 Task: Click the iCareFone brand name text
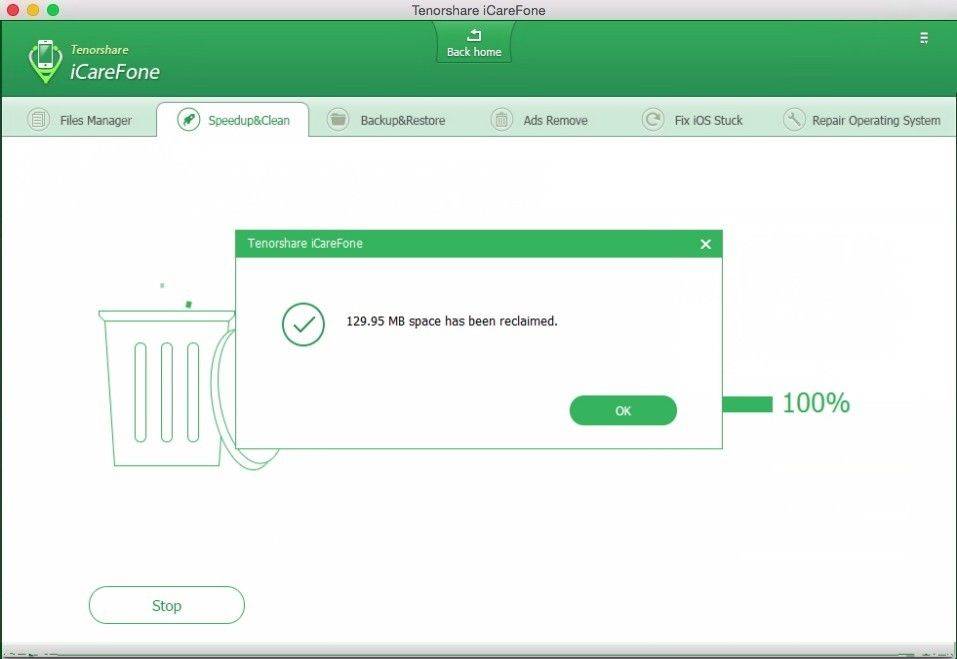coord(115,72)
